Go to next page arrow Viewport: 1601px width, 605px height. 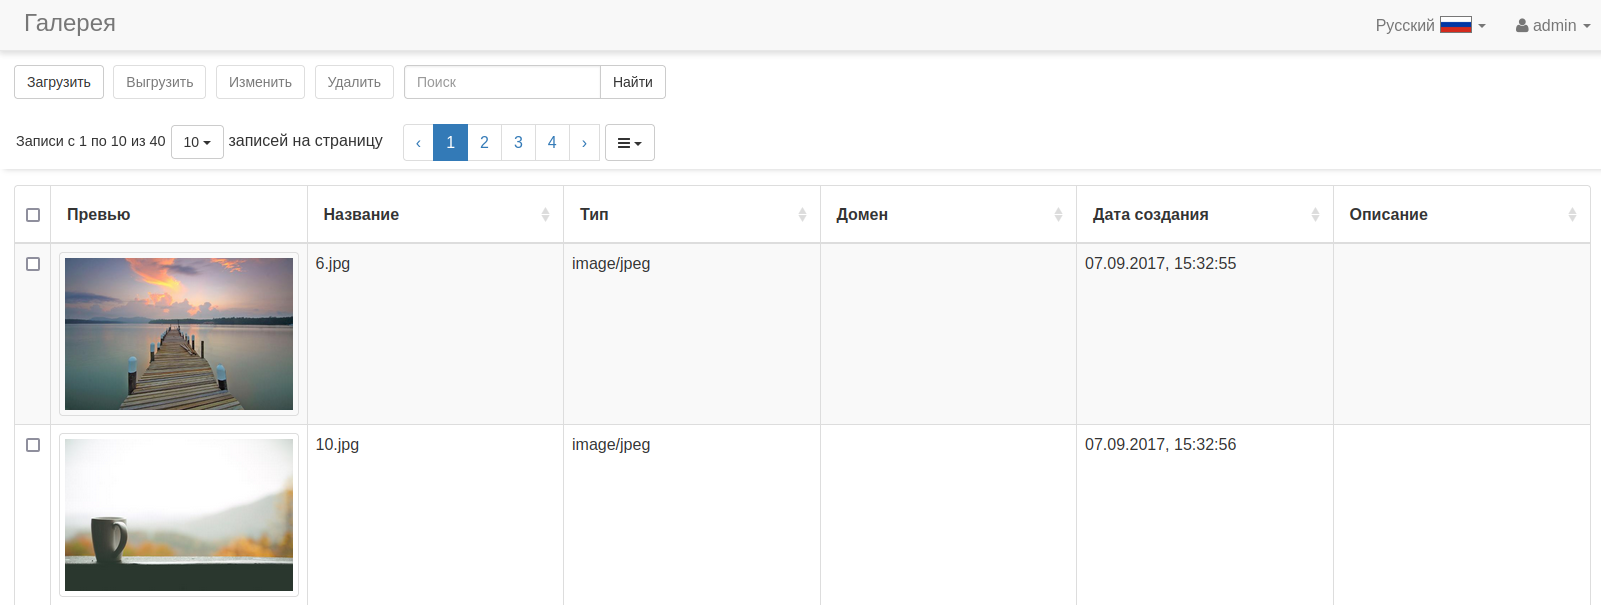tap(584, 143)
